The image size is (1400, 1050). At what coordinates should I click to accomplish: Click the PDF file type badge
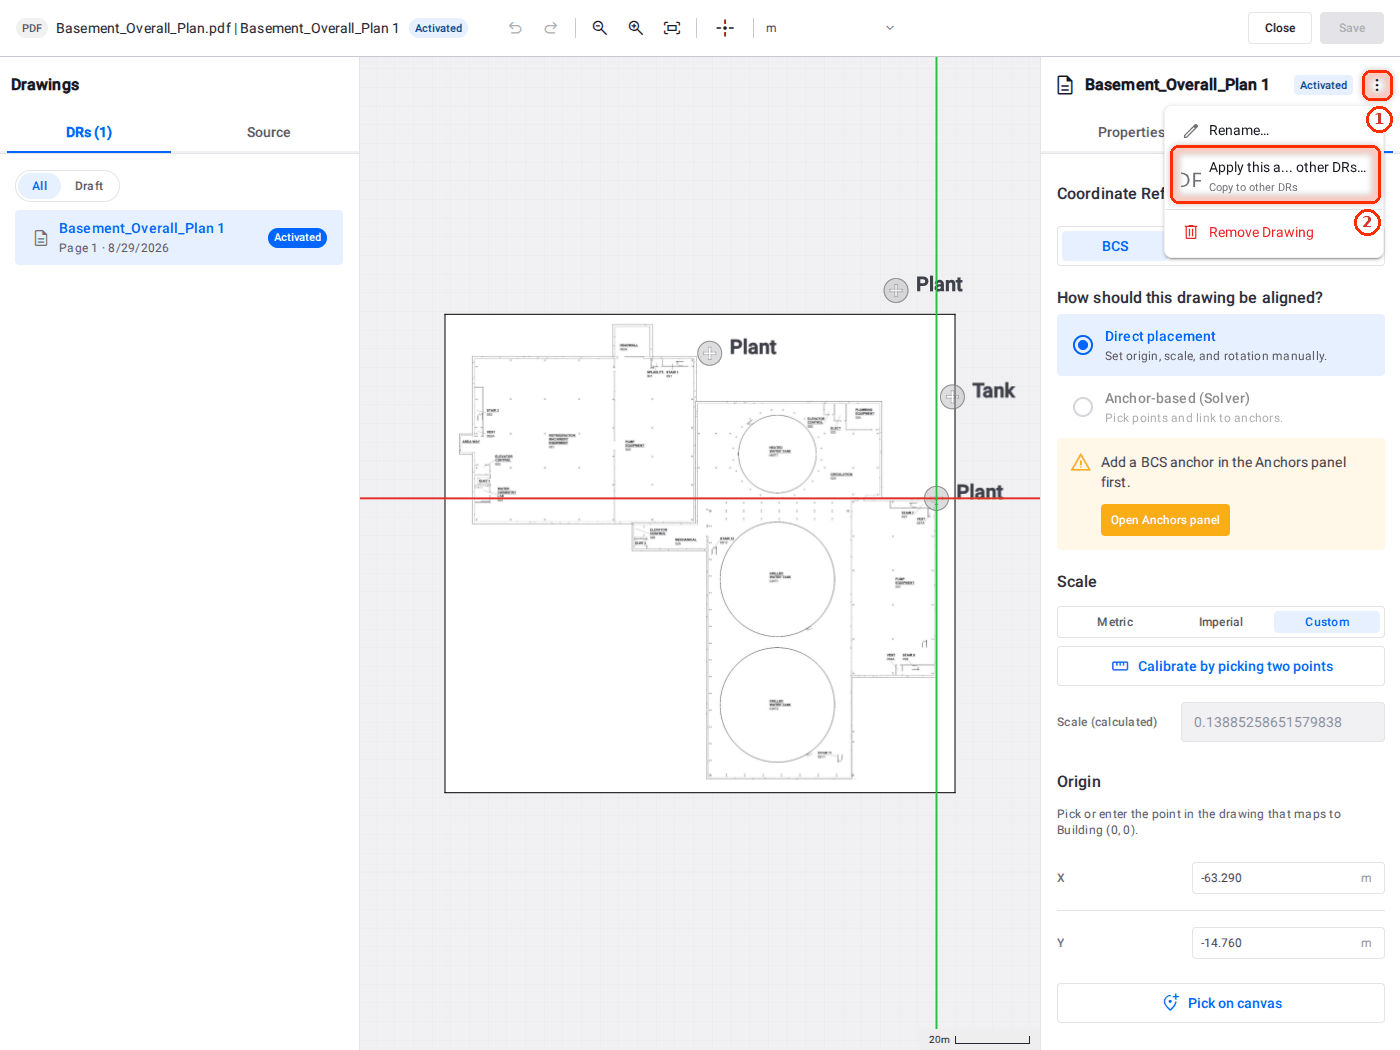32,28
